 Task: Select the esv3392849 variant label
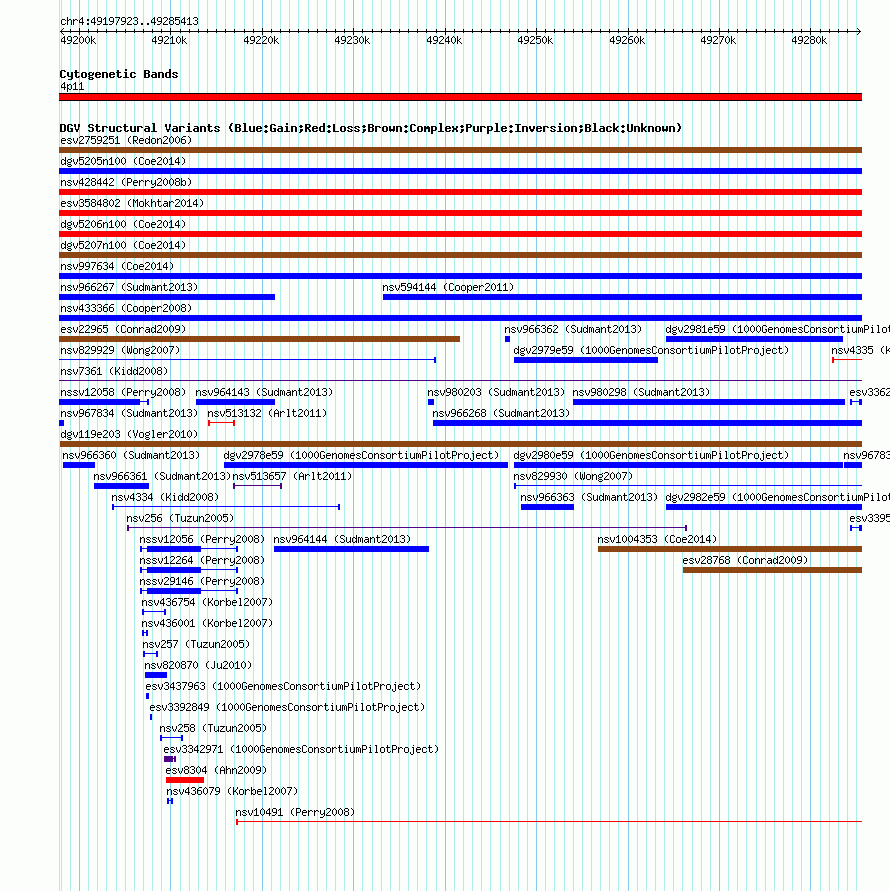point(287,707)
